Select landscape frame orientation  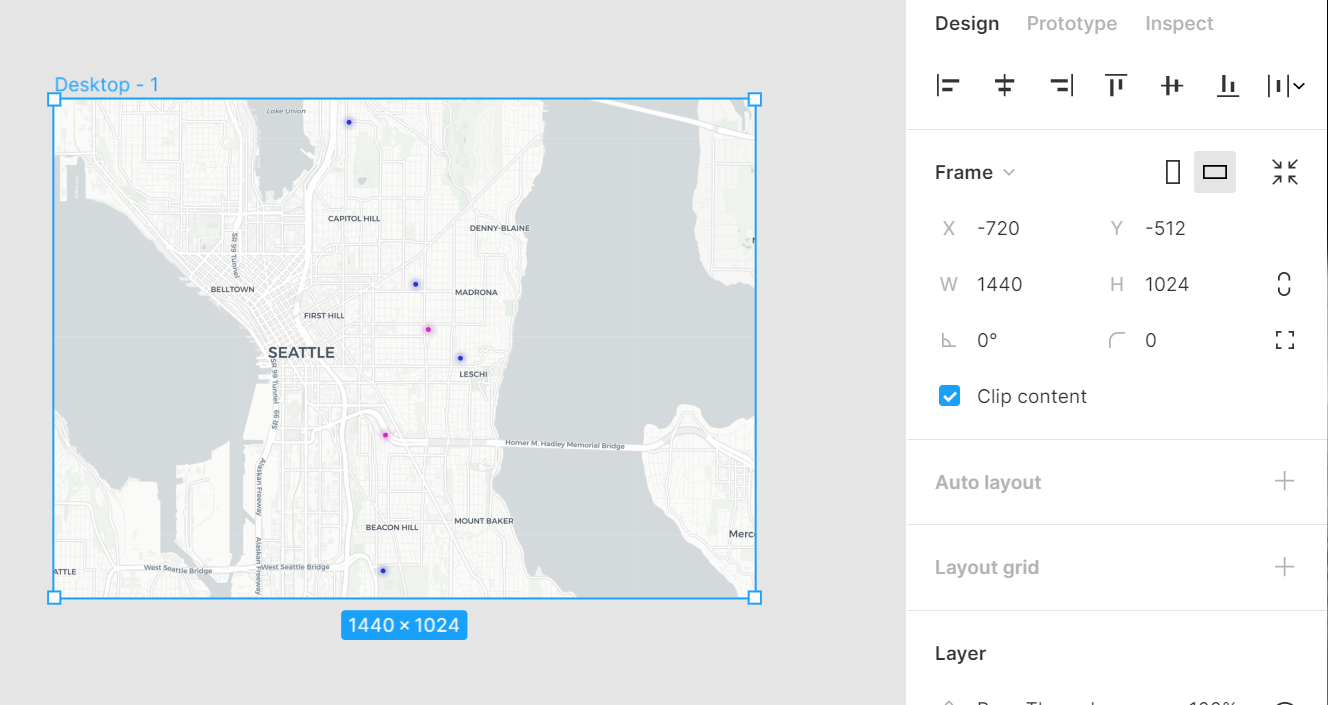coord(1215,172)
